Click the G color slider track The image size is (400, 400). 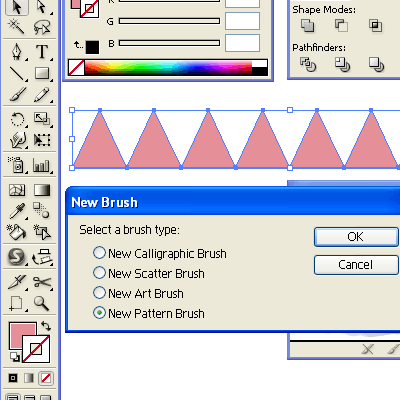[x=169, y=21]
